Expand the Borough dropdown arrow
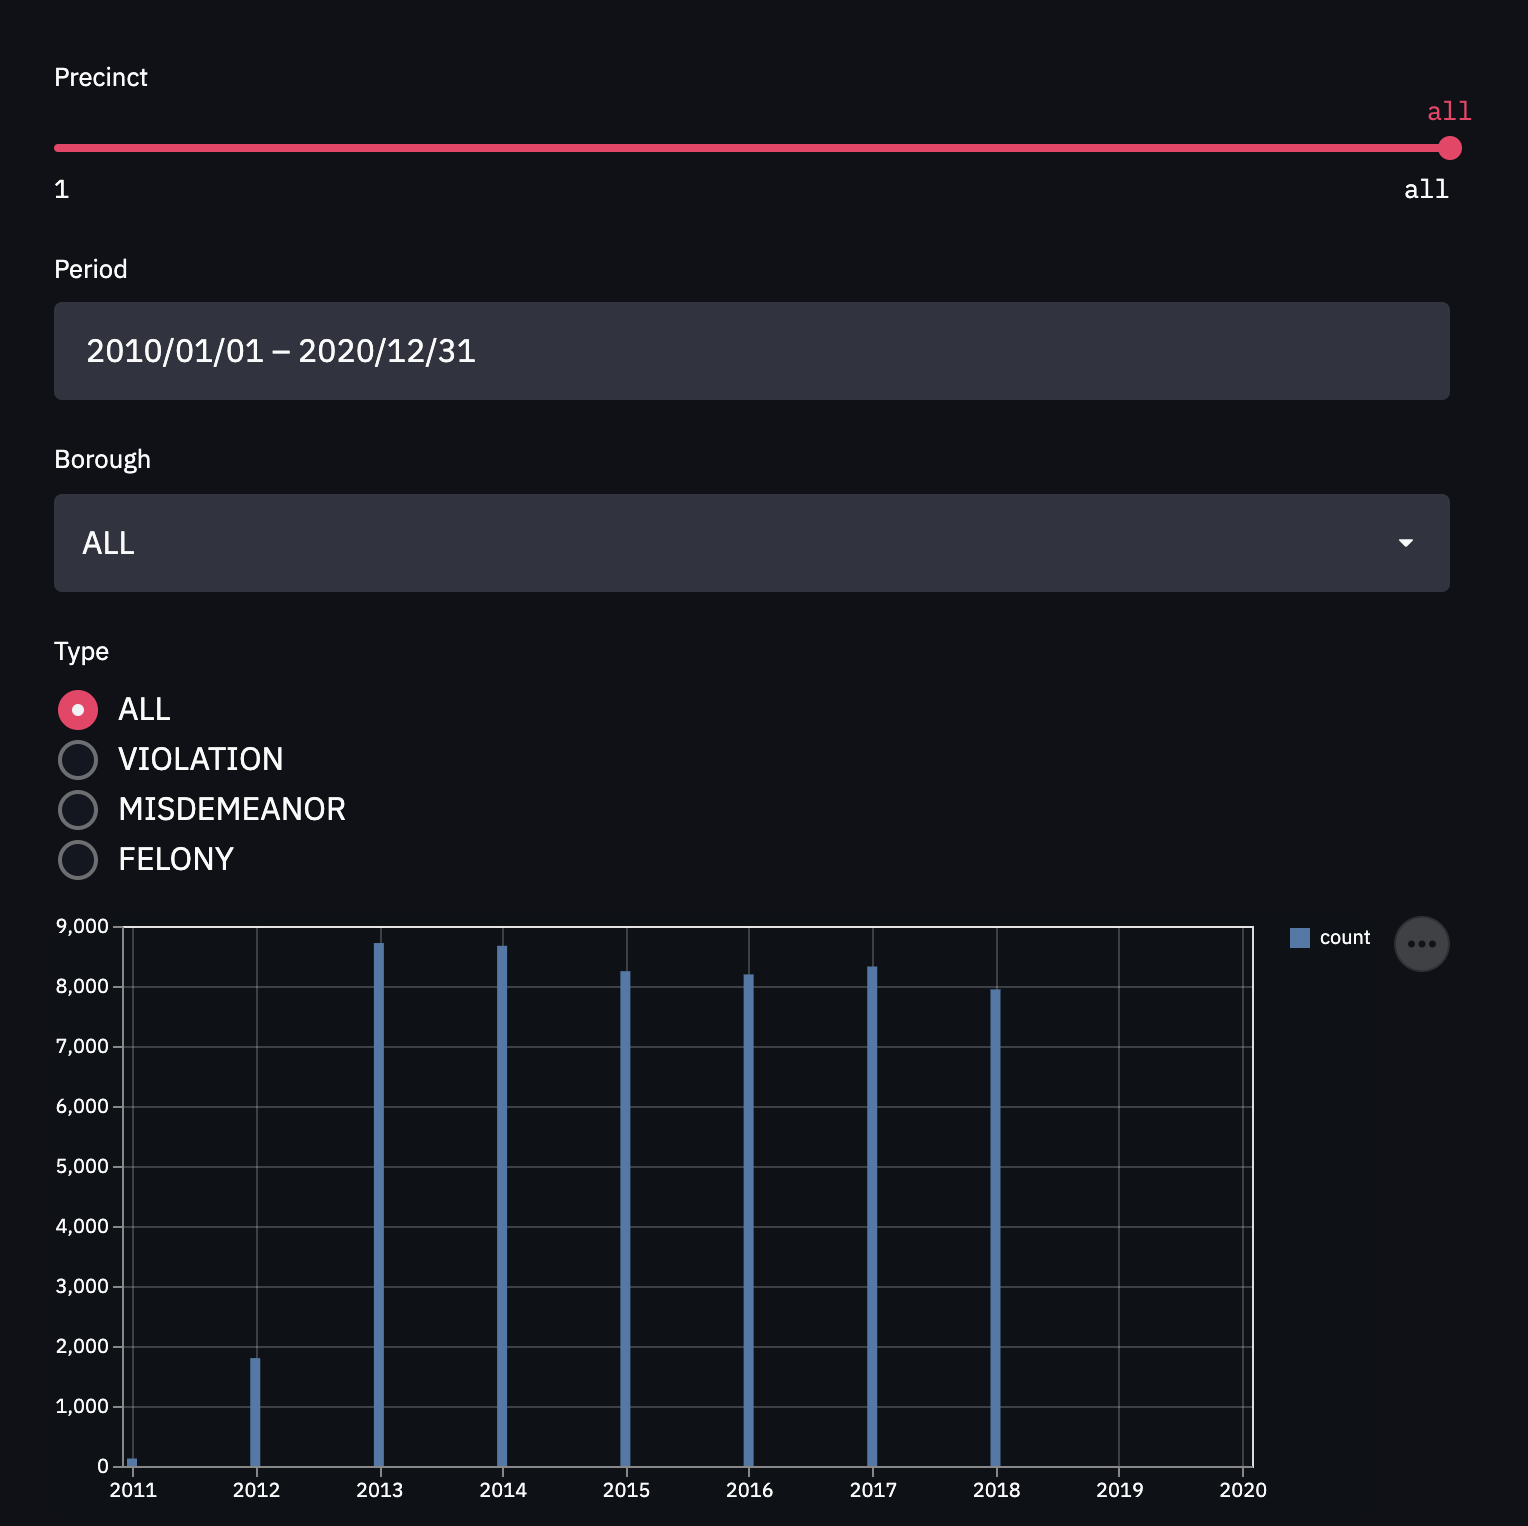The width and height of the screenshot is (1528, 1526). coord(1405,543)
